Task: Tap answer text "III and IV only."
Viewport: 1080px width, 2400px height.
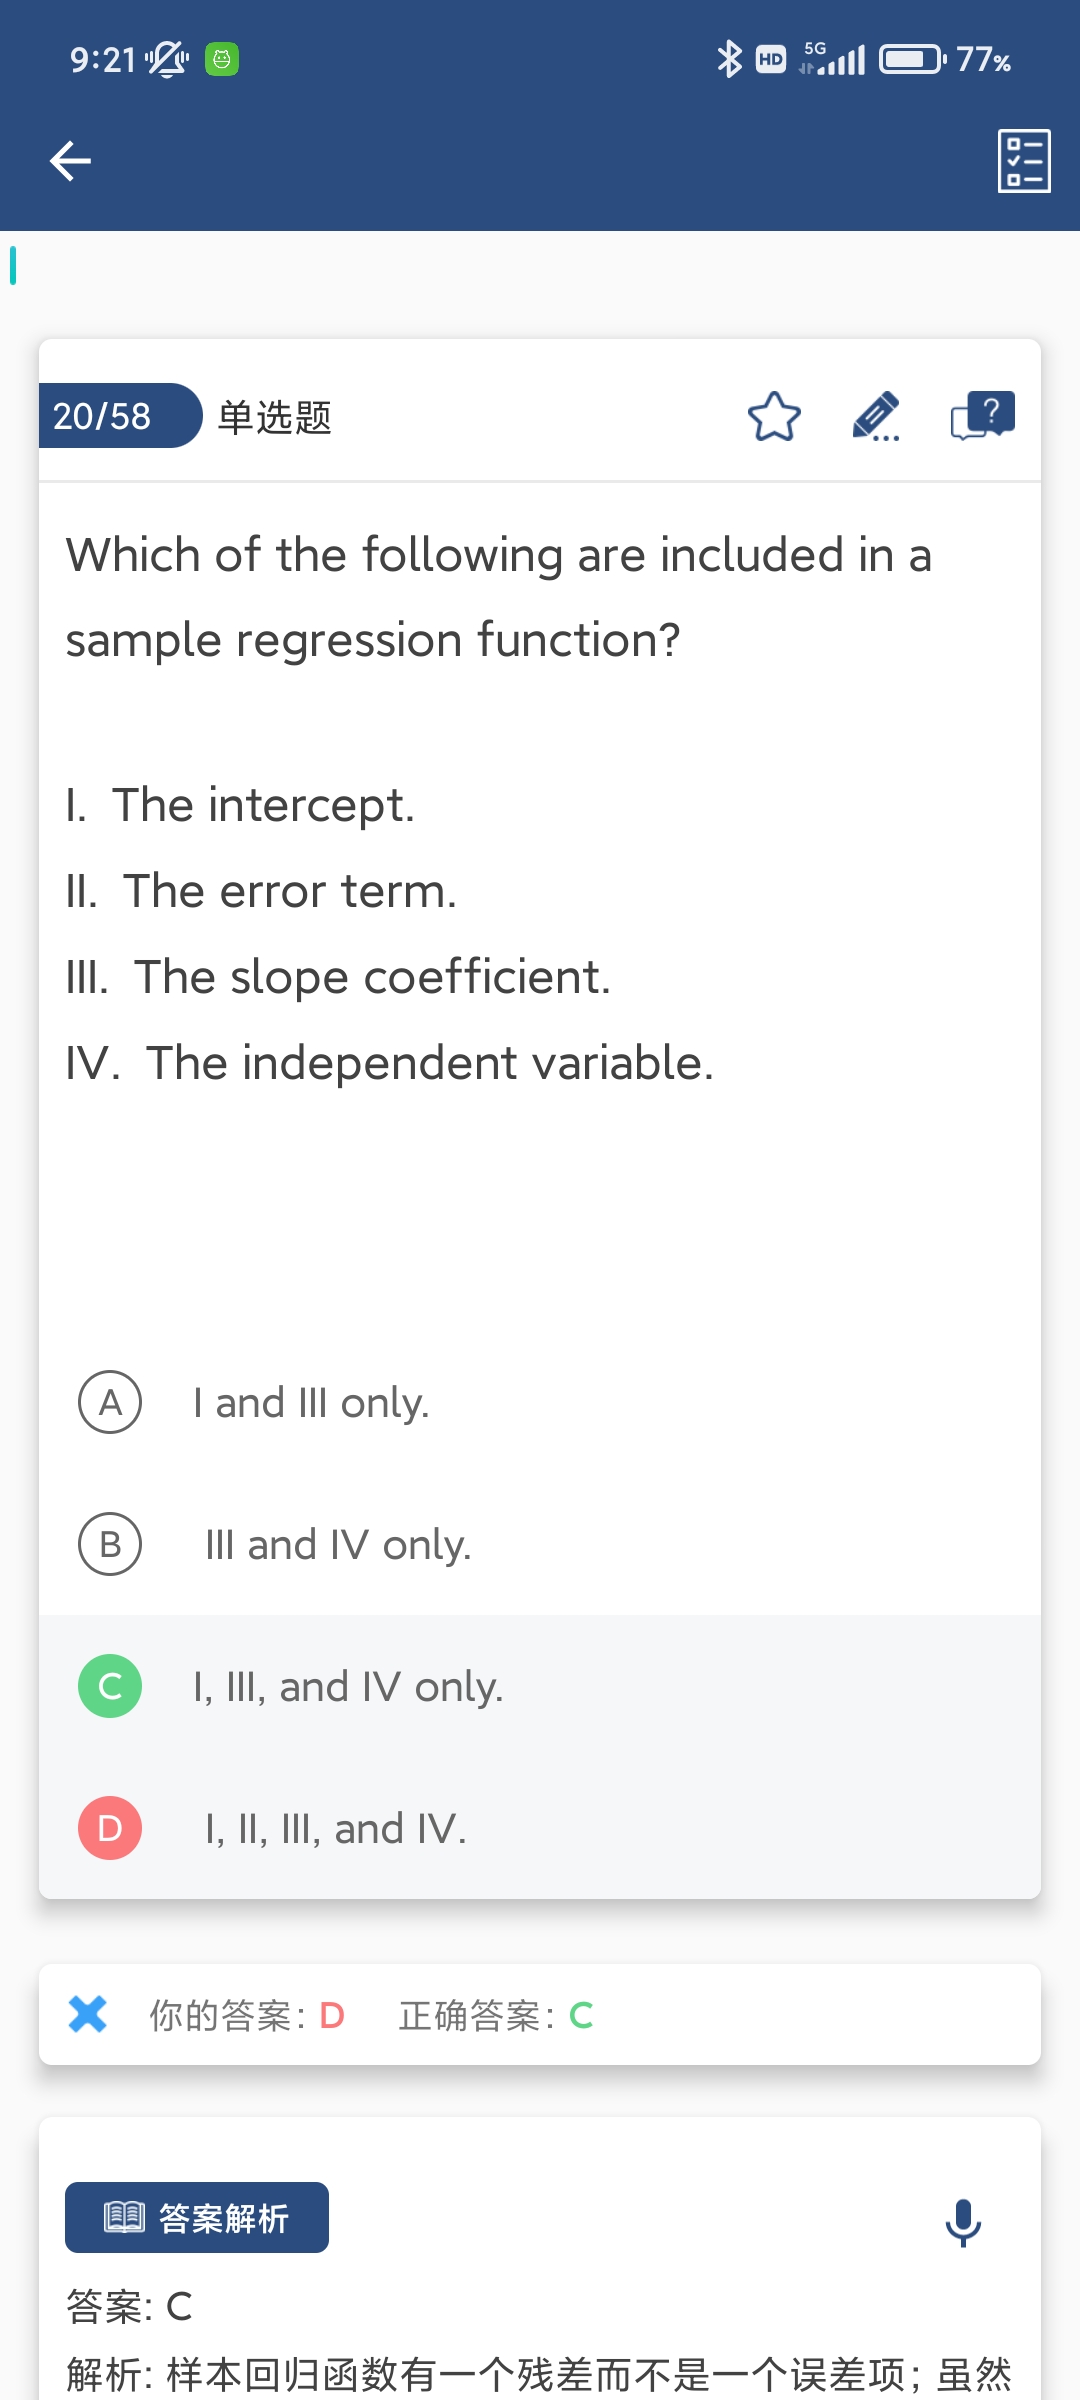Action: point(338,1545)
